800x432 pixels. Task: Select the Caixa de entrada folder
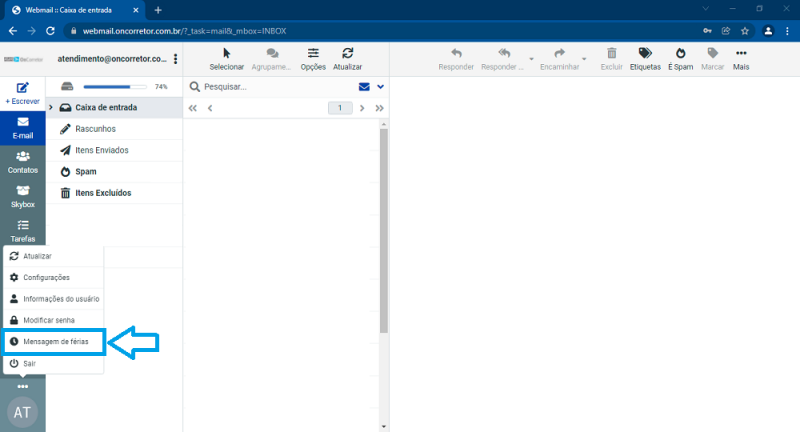114,108
